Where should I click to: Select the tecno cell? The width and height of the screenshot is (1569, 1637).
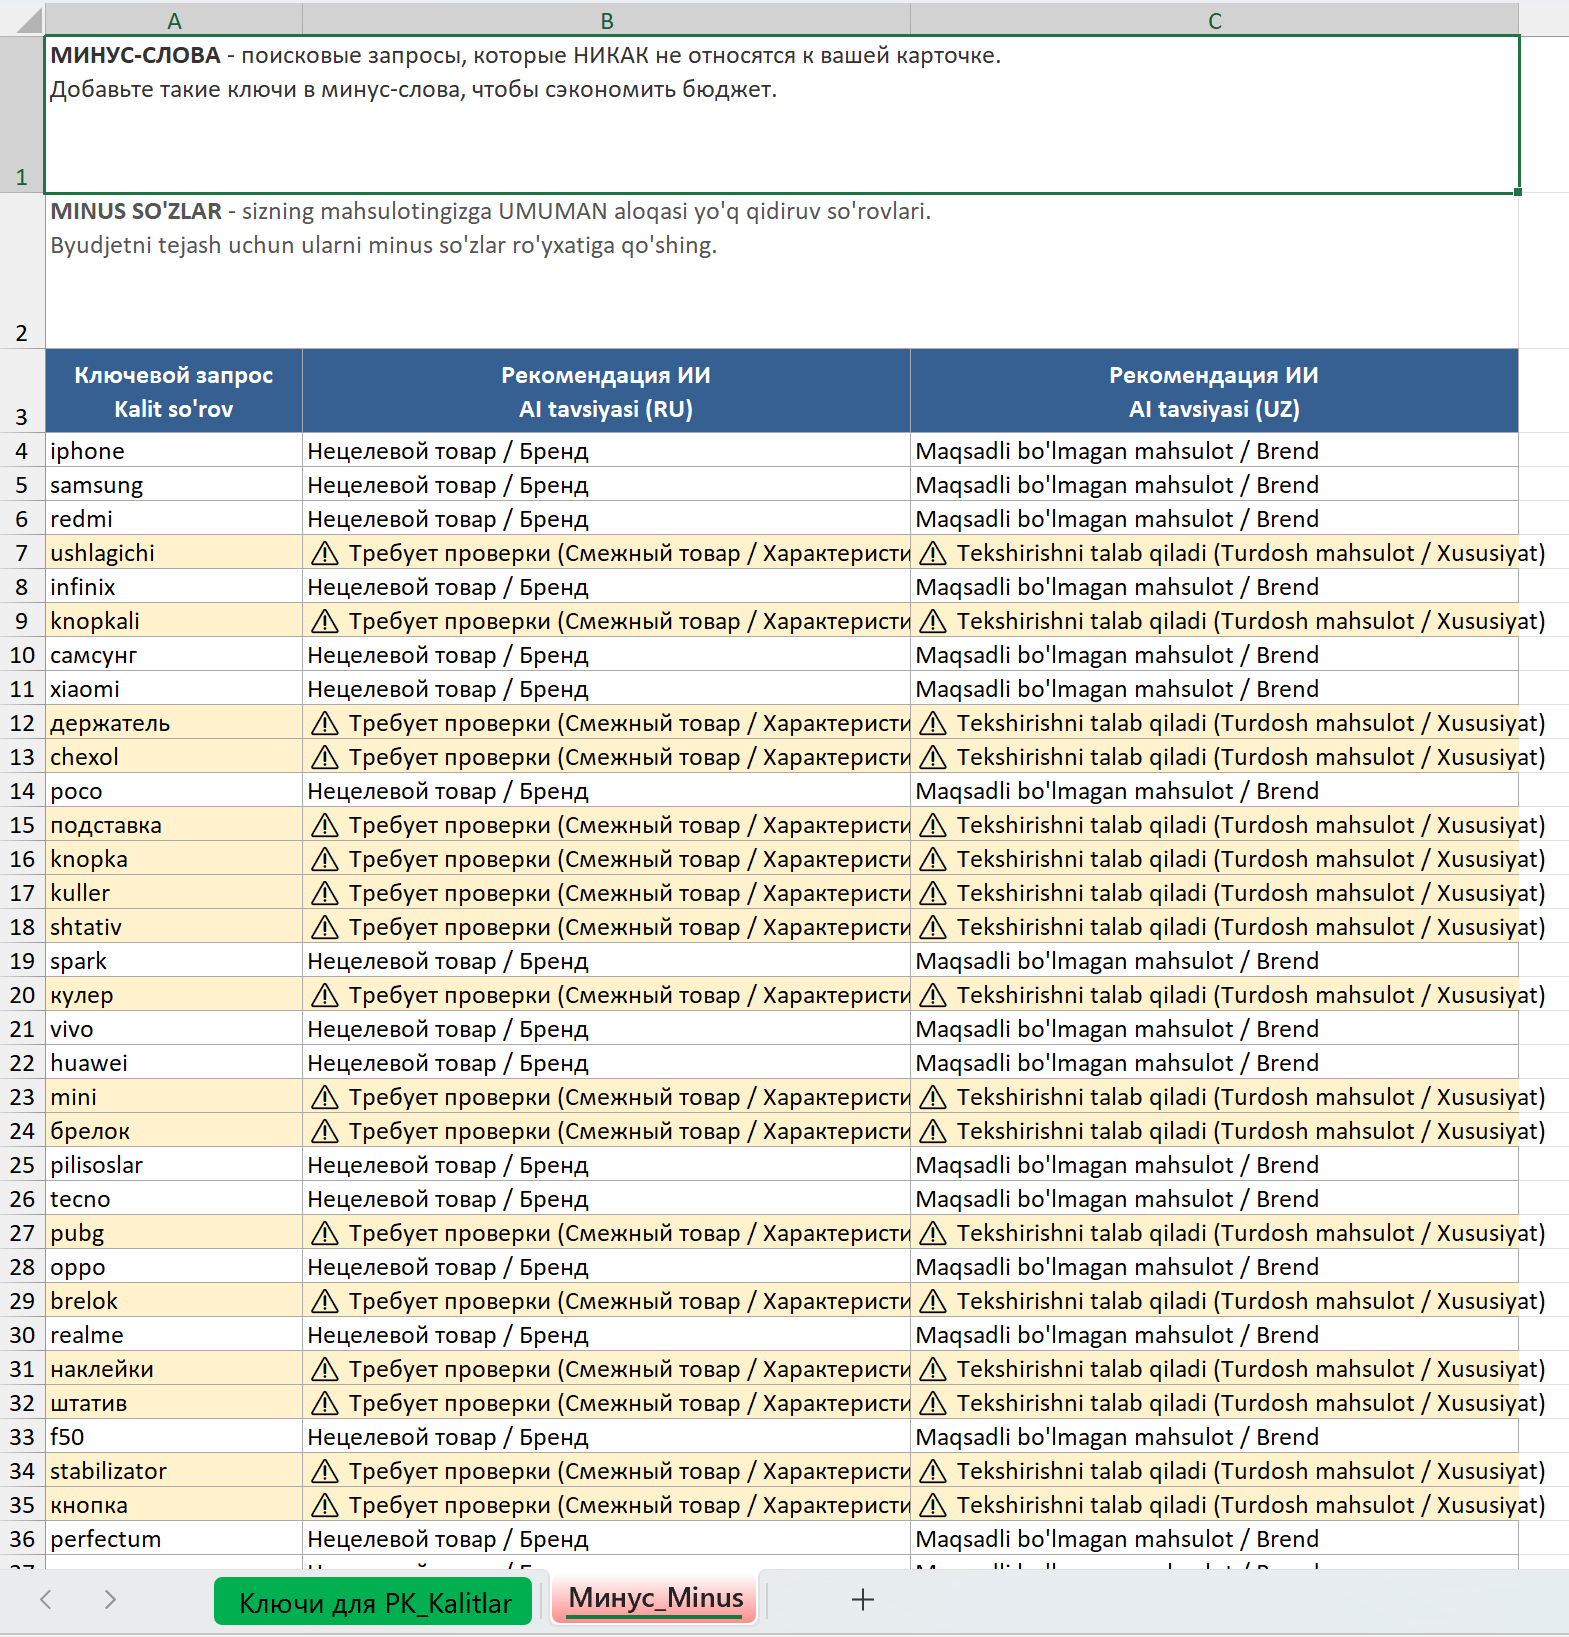tap(174, 1198)
